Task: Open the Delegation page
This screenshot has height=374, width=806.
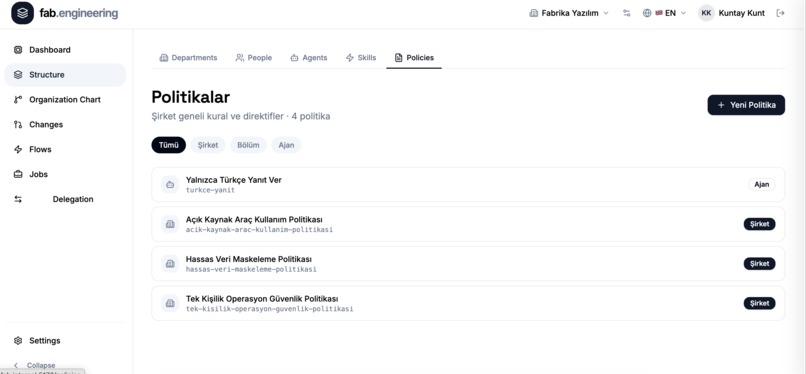Action: 65,199
